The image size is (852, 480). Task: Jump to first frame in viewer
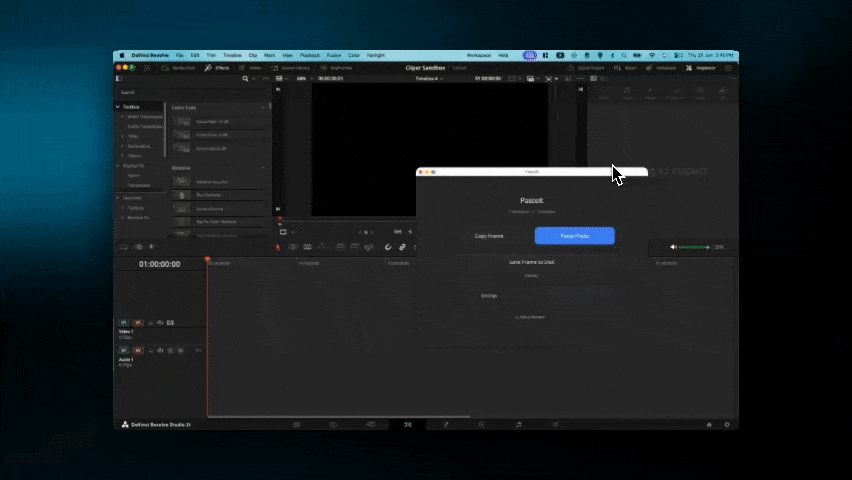[398, 232]
